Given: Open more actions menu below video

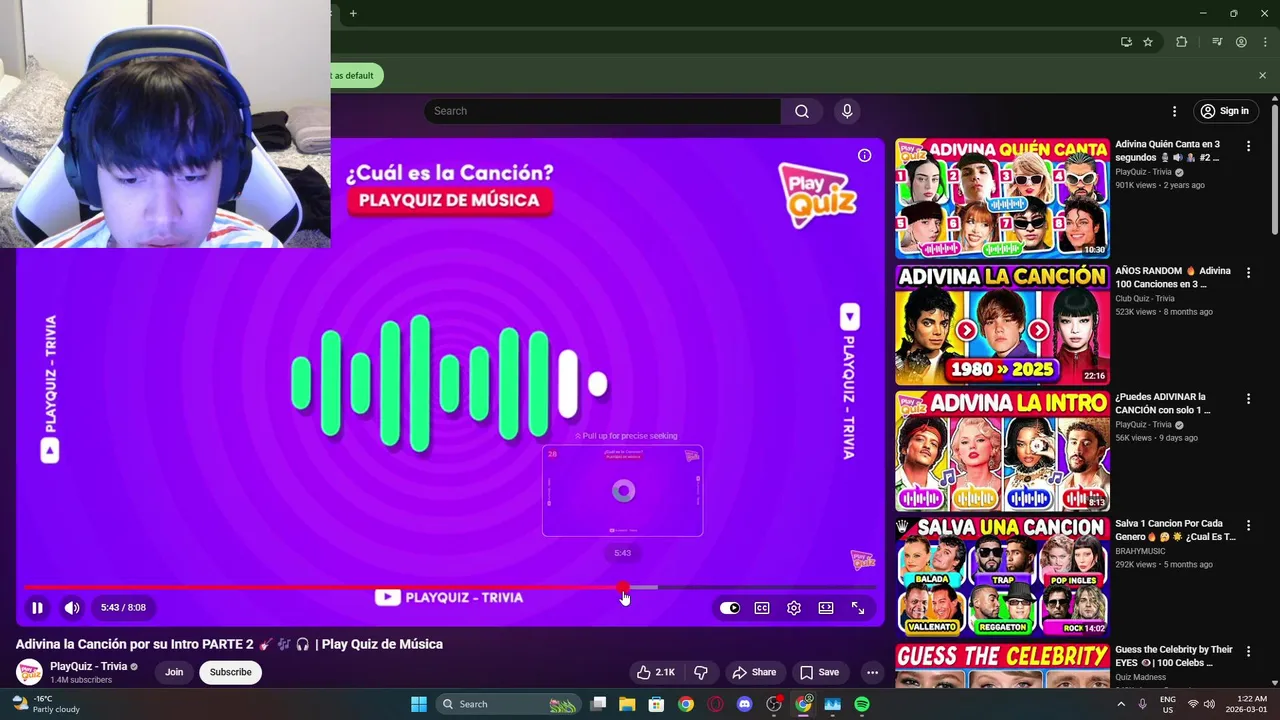Looking at the screenshot, I should 872,672.
